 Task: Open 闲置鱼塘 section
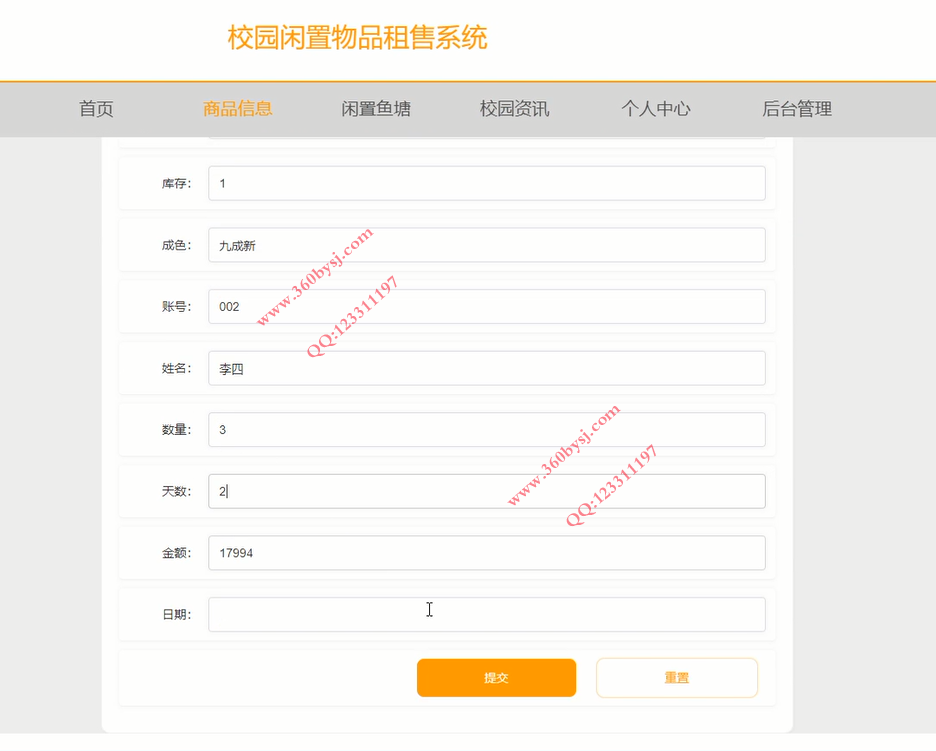coord(376,109)
